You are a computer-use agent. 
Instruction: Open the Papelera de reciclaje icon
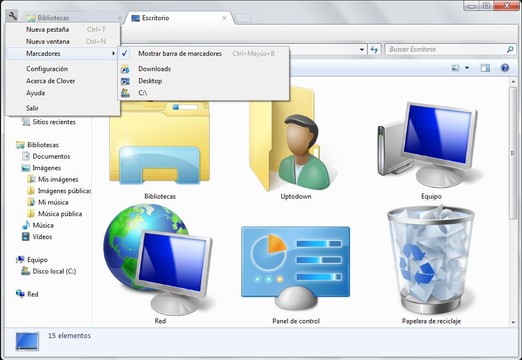click(x=431, y=260)
